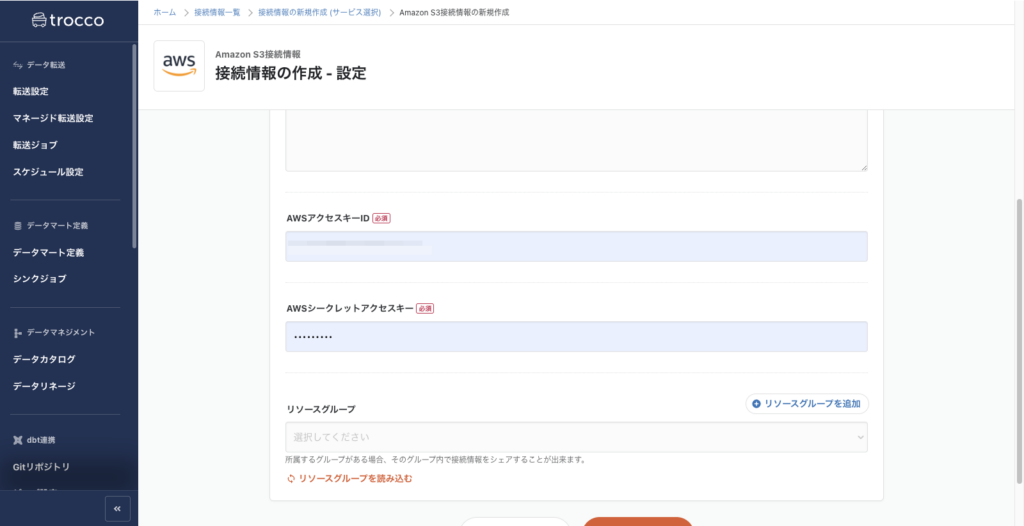The image size is (1024, 526).
Task: Focus the AWSアクセスキーID input field
Action: [x=576, y=246]
